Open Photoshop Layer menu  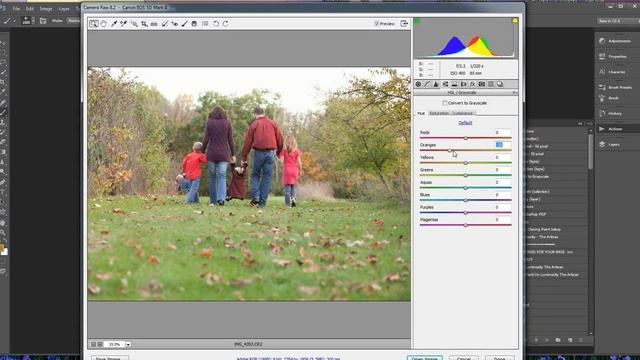pyautogui.click(x=64, y=9)
